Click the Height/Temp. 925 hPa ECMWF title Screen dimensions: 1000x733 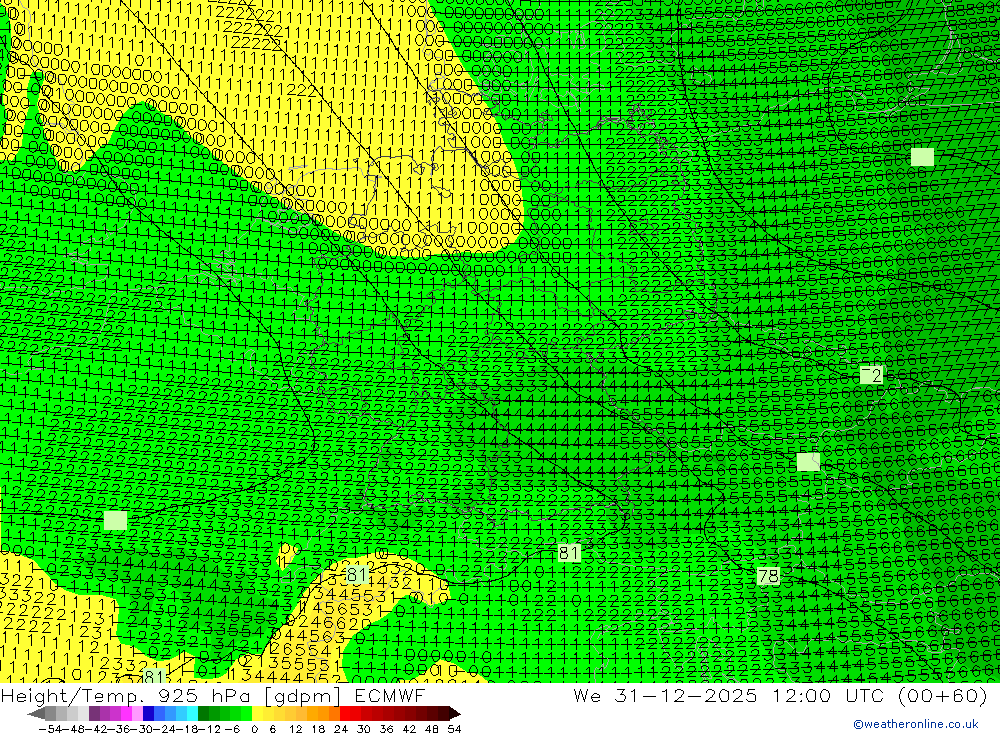[213, 695]
